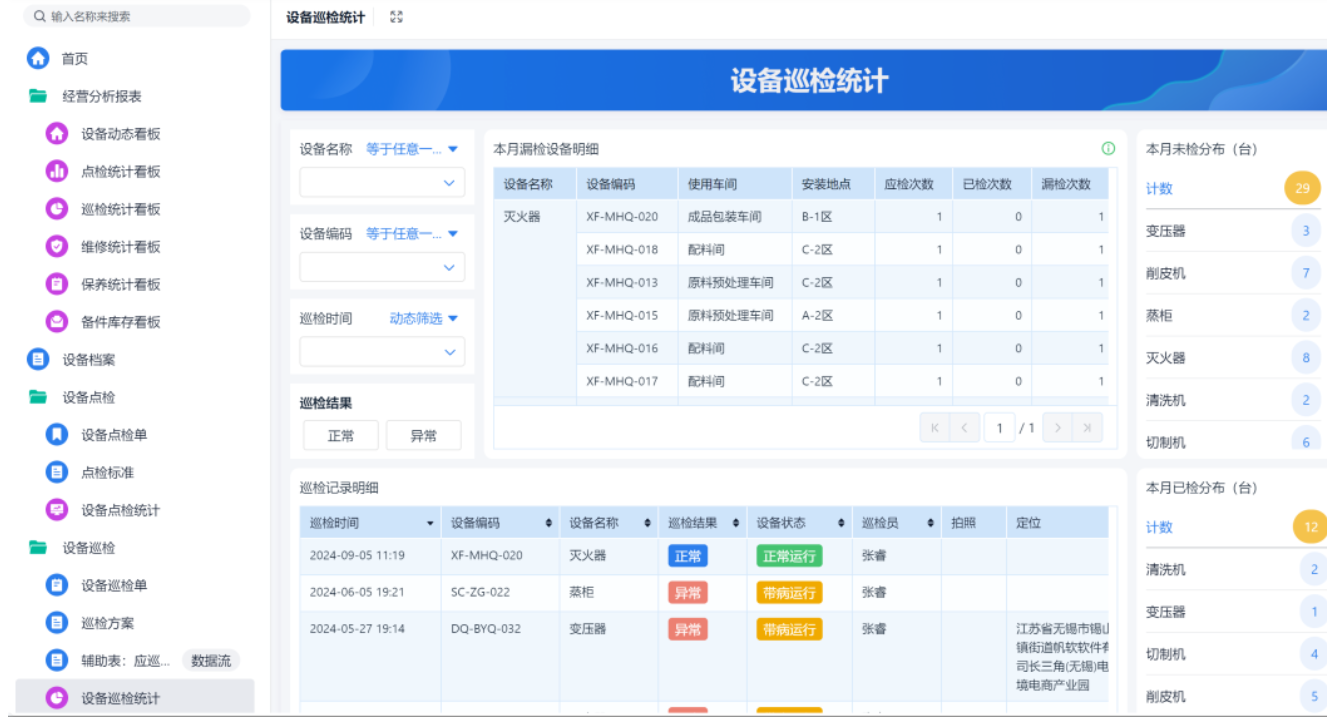1327x717 pixels.
Task: Expand the 设备编码 selection dropdown
Action: pyautogui.click(x=380, y=266)
